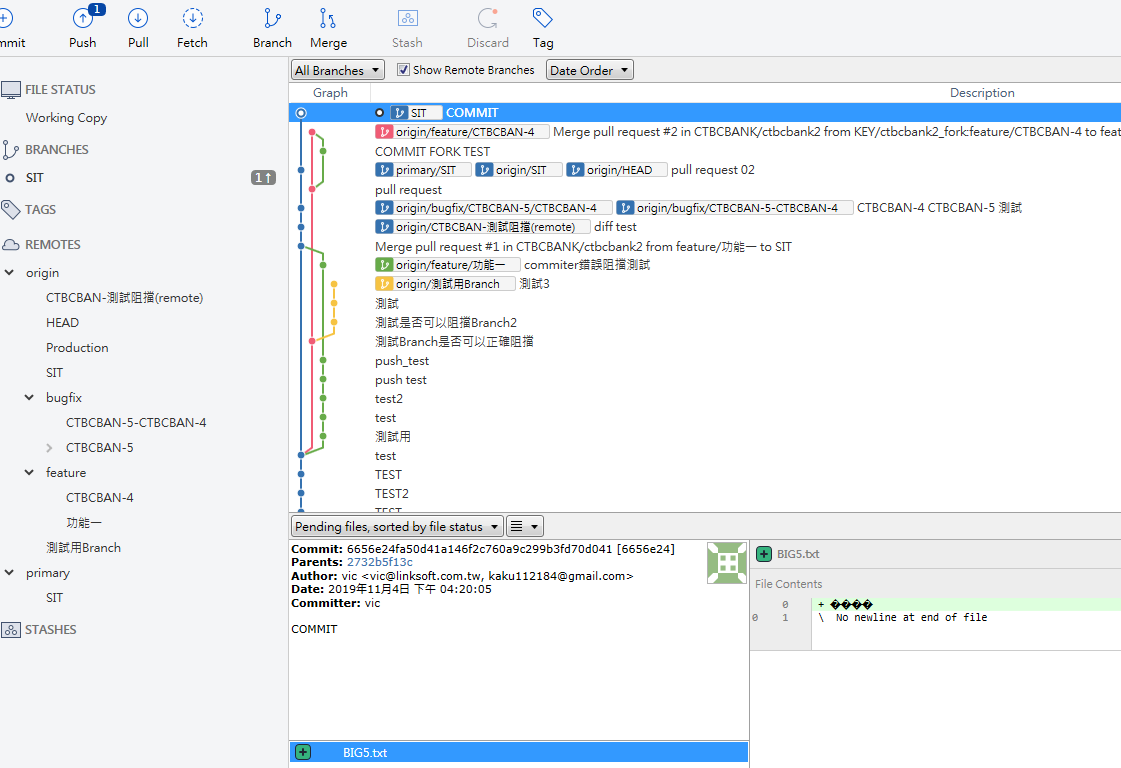Select the Production remote branch
Image resolution: width=1121 pixels, height=768 pixels.
tap(77, 348)
